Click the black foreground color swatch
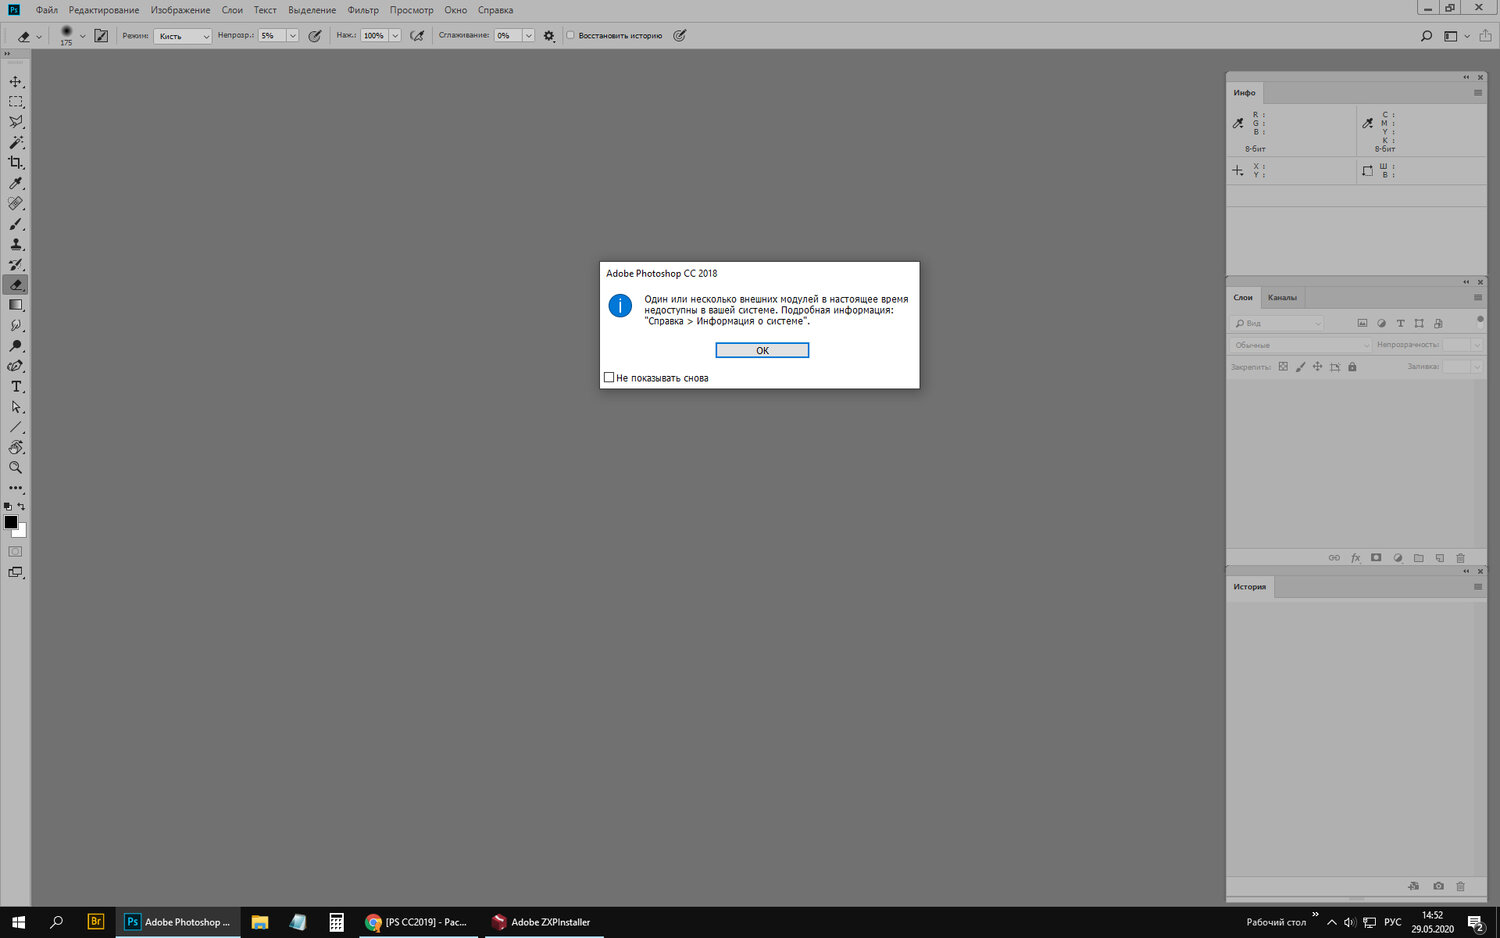 coord(11,522)
